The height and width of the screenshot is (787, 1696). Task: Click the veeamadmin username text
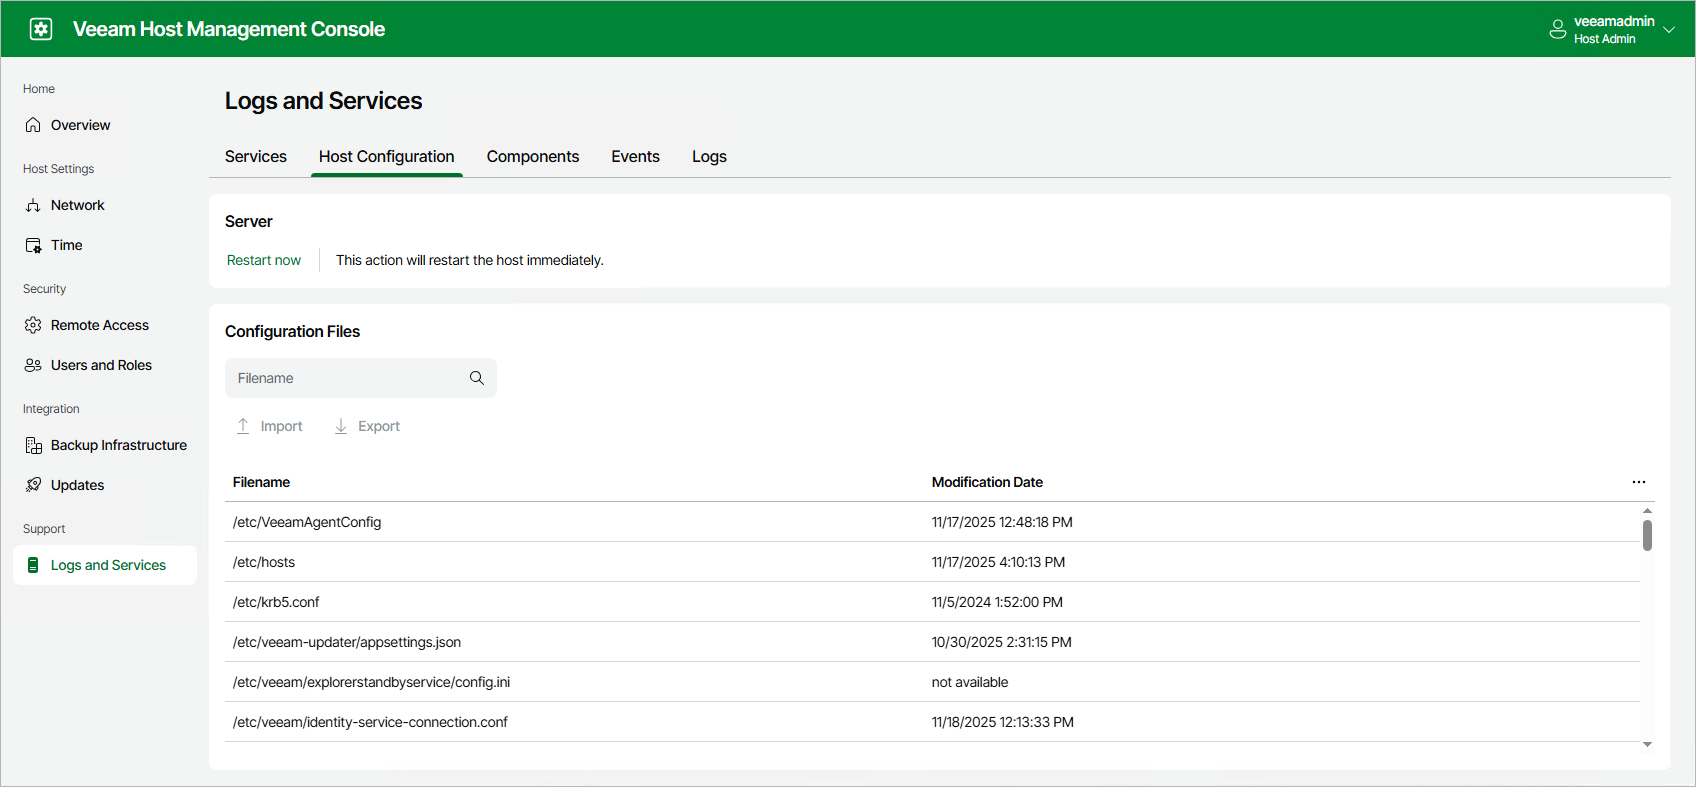point(1614,21)
